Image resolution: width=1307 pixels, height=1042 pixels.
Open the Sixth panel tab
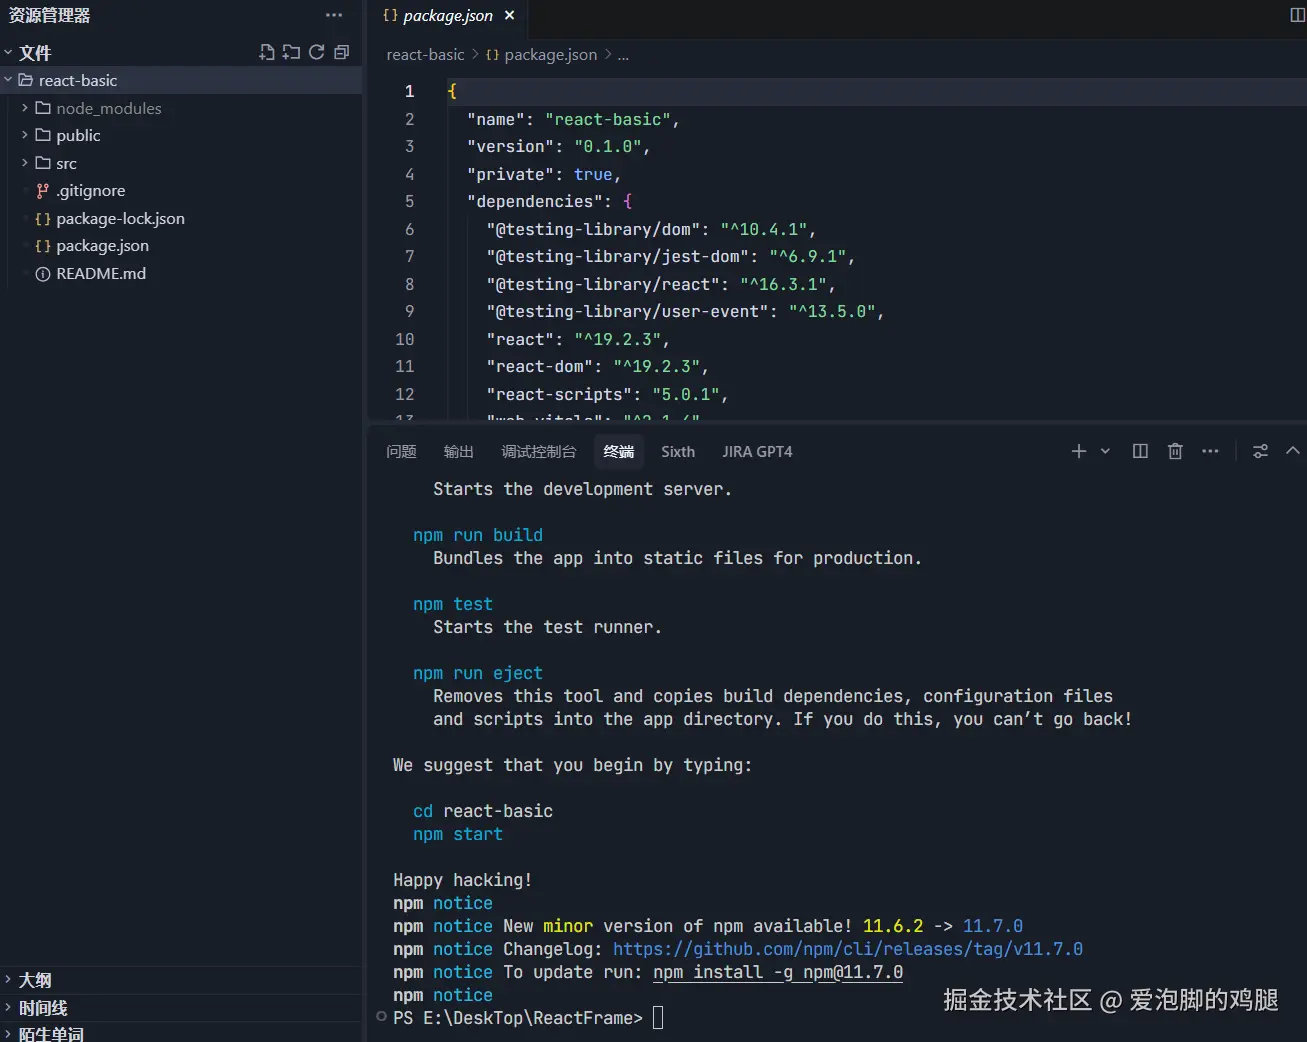click(678, 451)
